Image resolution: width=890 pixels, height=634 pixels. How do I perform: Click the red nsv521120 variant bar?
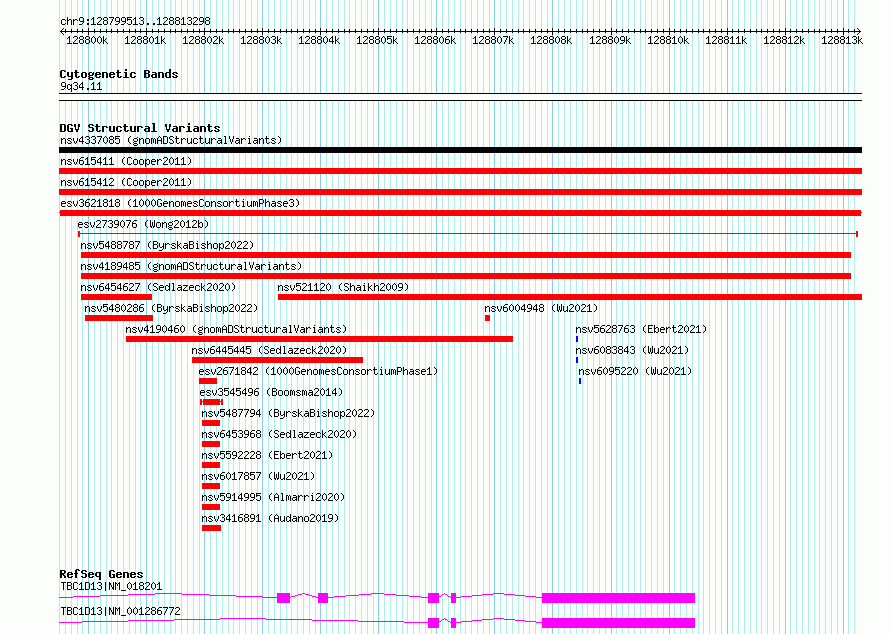click(570, 297)
